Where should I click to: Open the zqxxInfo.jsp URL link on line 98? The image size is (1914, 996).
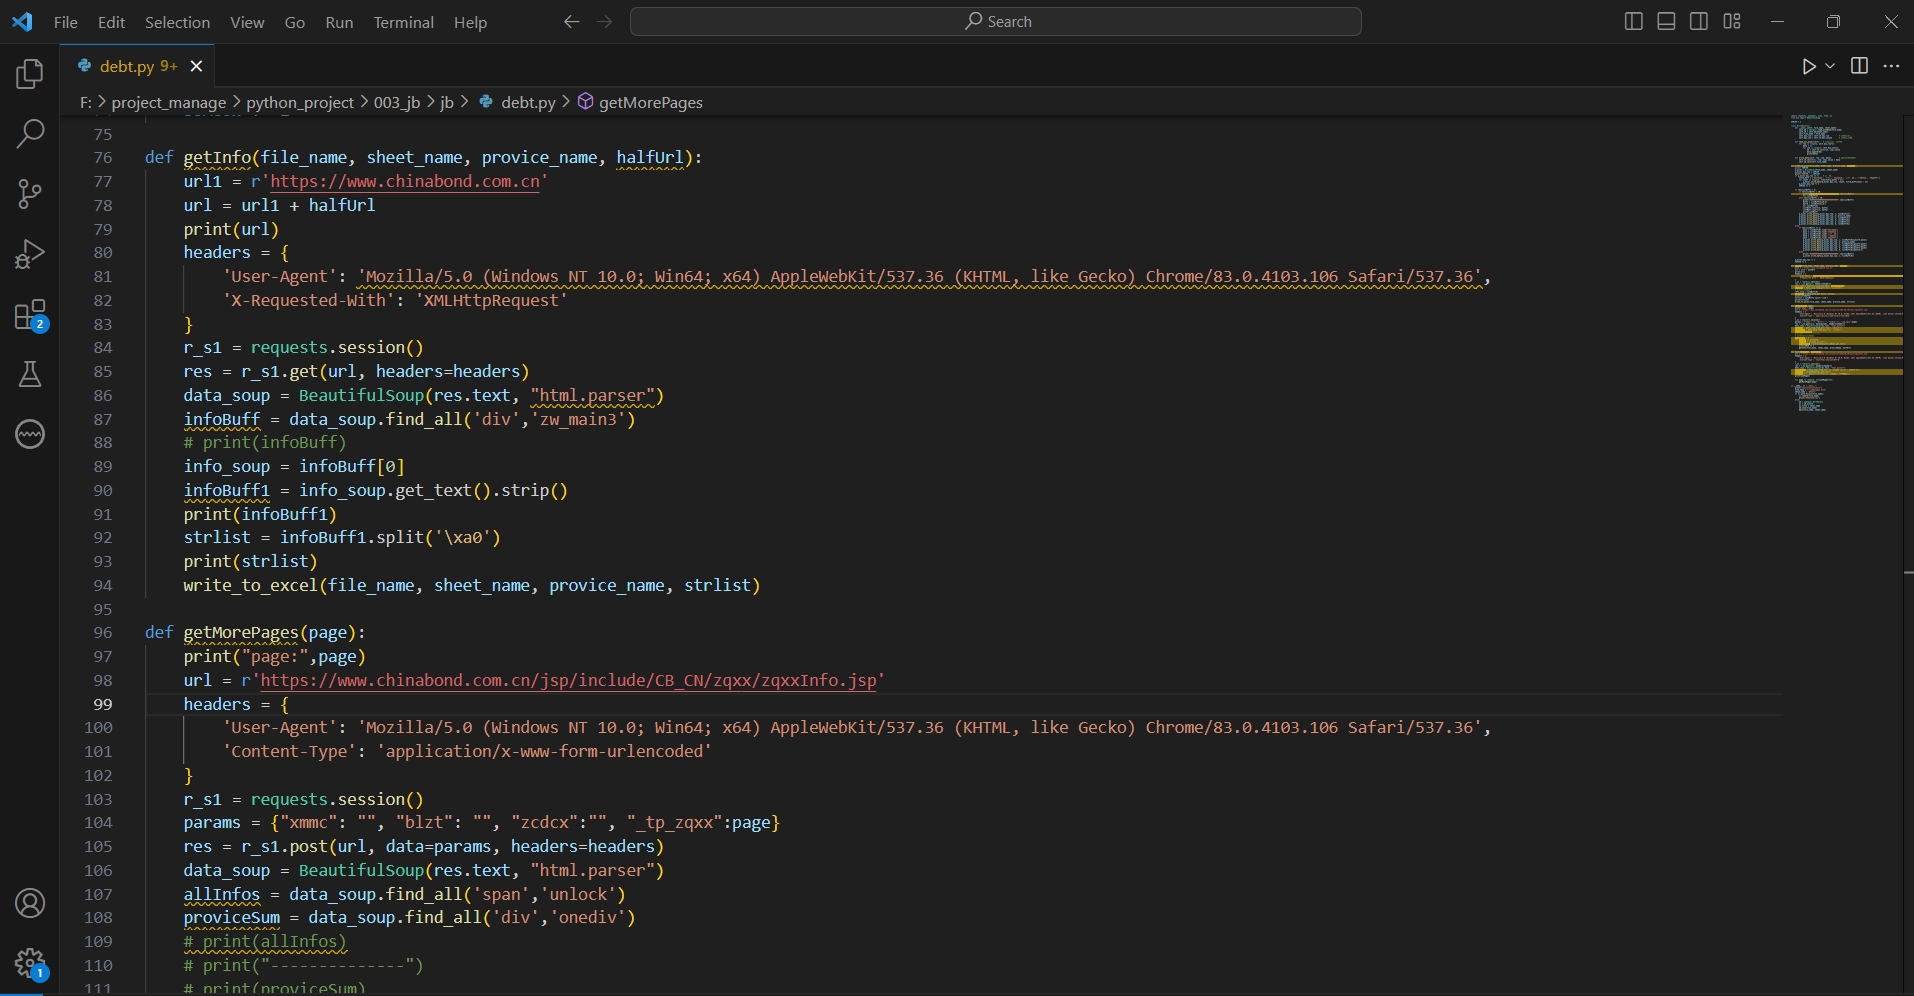pyautogui.click(x=568, y=680)
